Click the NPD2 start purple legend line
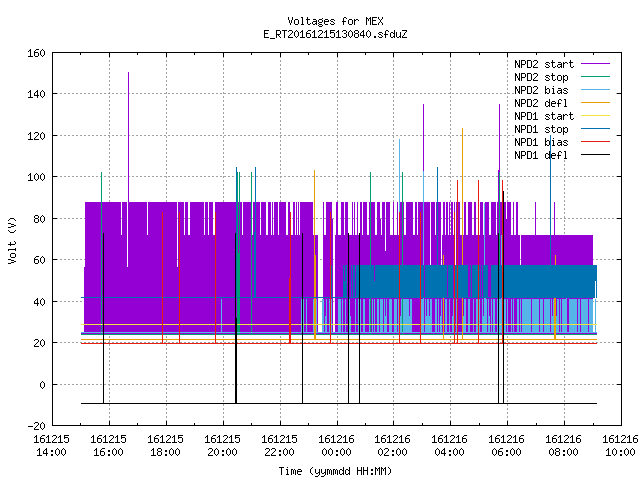The image size is (640, 480). pos(595,64)
